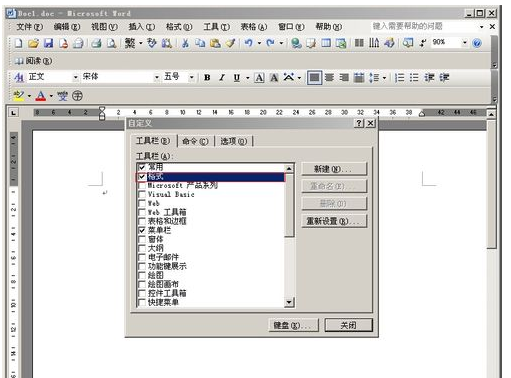Switch to the 选项 tab
511x378 pixels.
pos(234,141)
